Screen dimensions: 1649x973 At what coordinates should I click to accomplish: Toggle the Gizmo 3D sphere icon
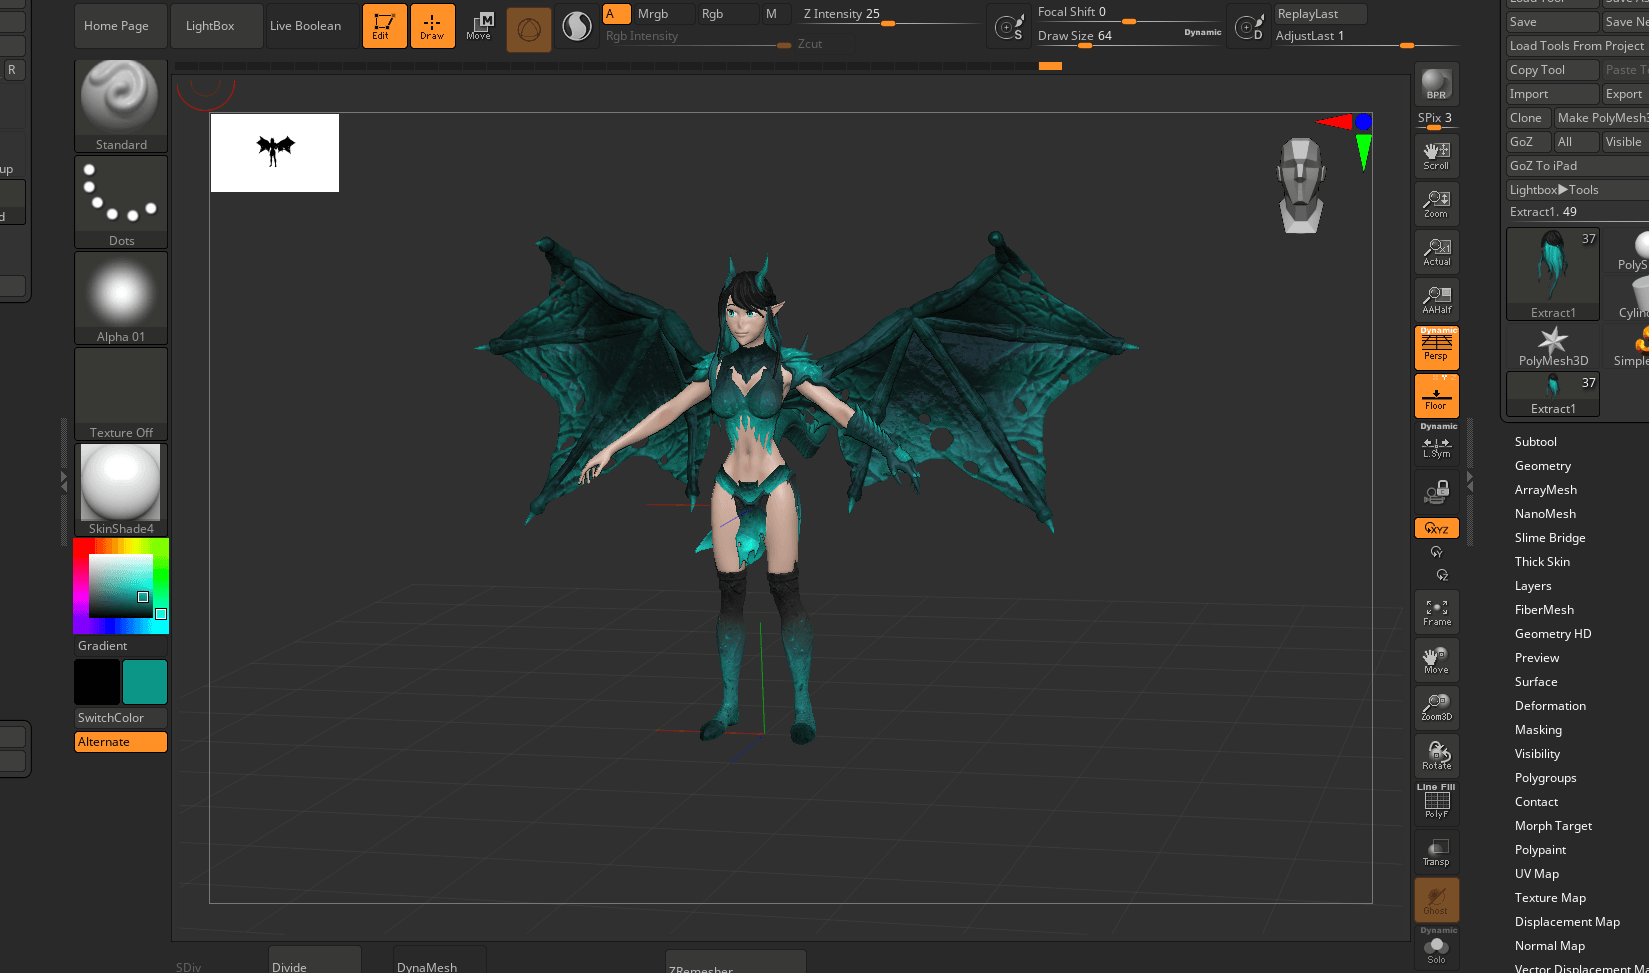tap(529, 29)
